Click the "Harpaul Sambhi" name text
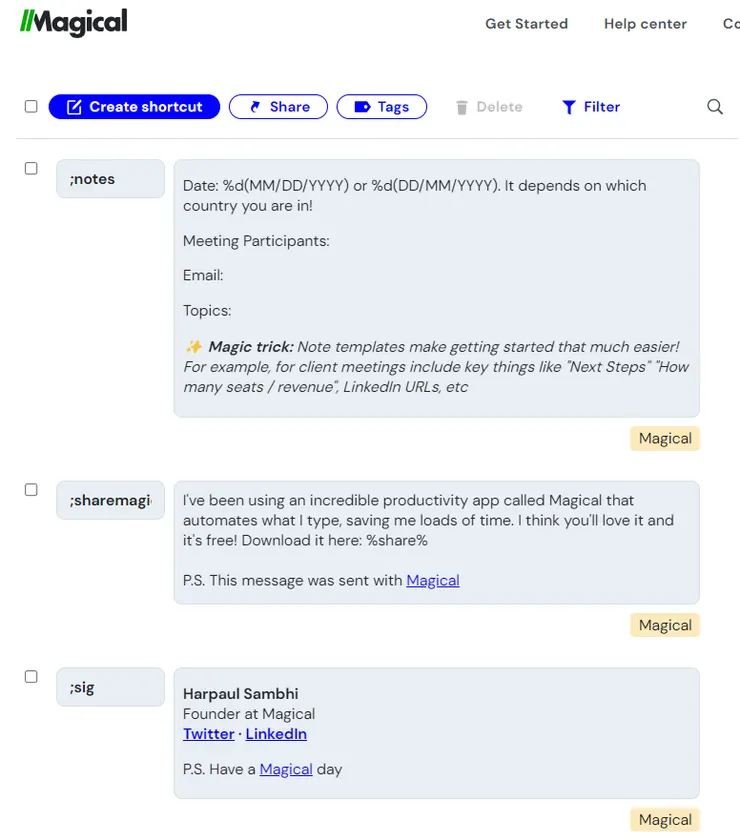740x840 pixels. tap(241, 694)
